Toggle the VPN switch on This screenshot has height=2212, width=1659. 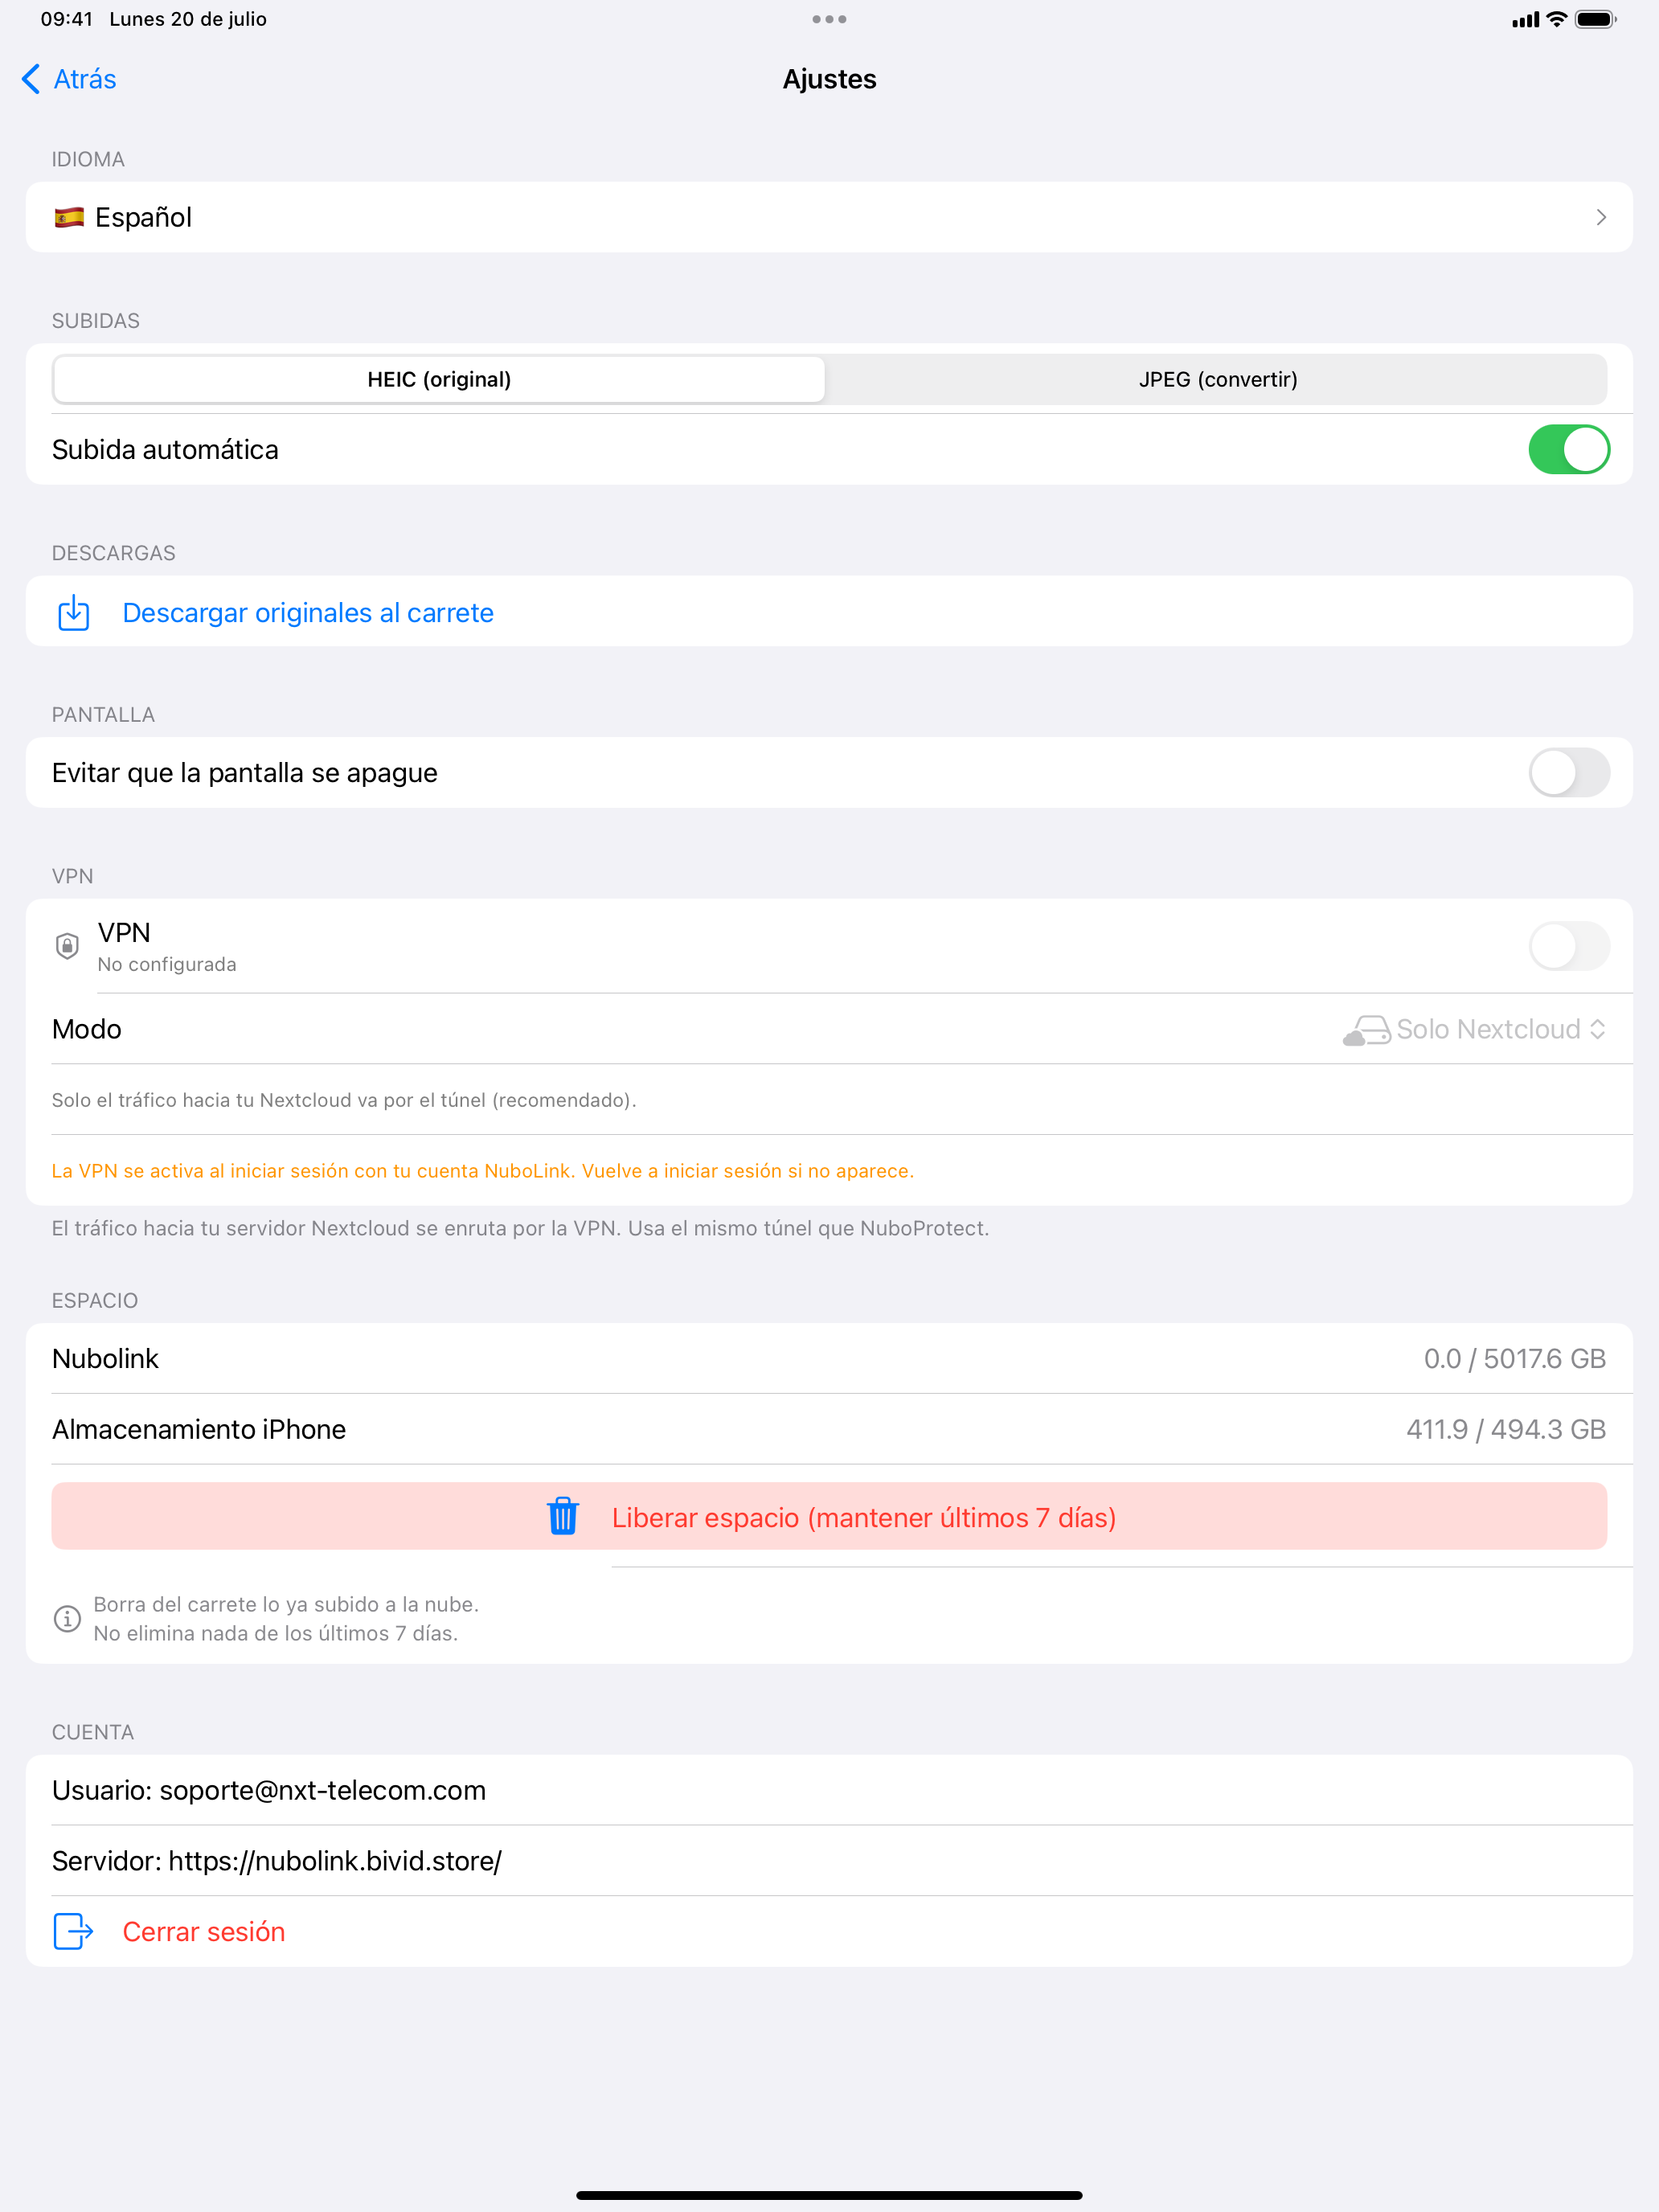click(1568, 946)
